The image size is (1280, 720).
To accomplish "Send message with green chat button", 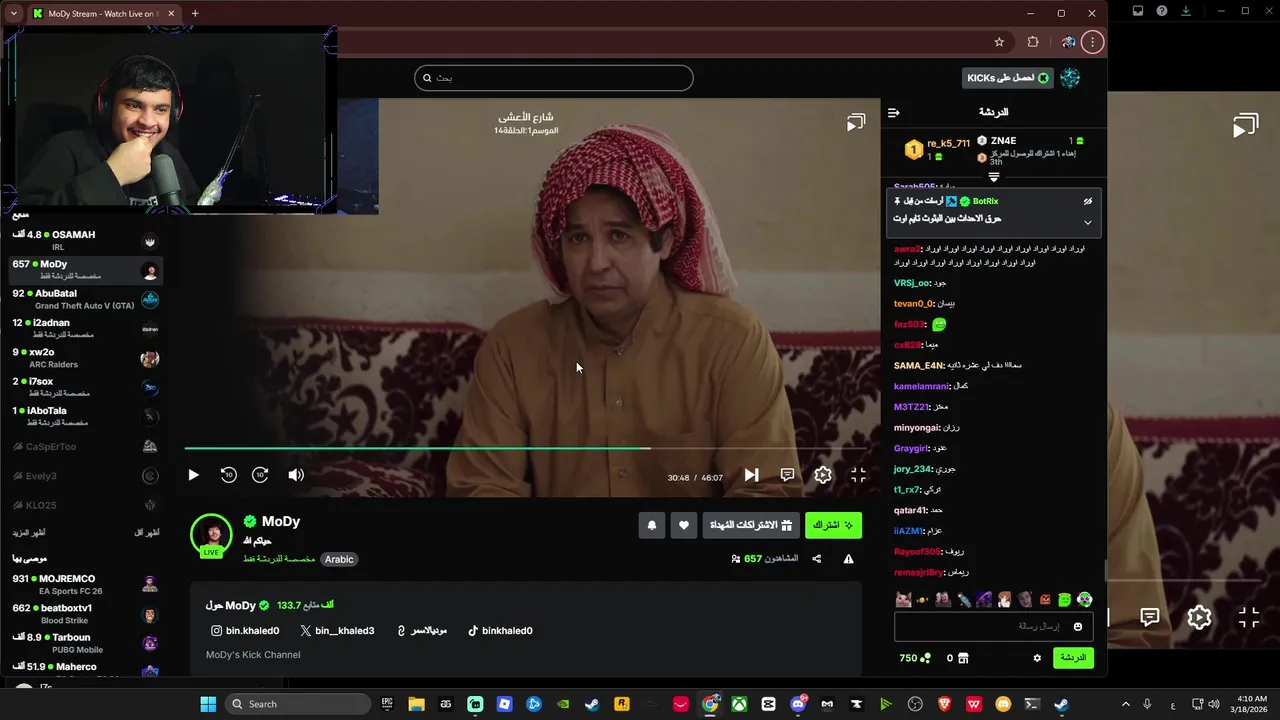I will 1073,658.
